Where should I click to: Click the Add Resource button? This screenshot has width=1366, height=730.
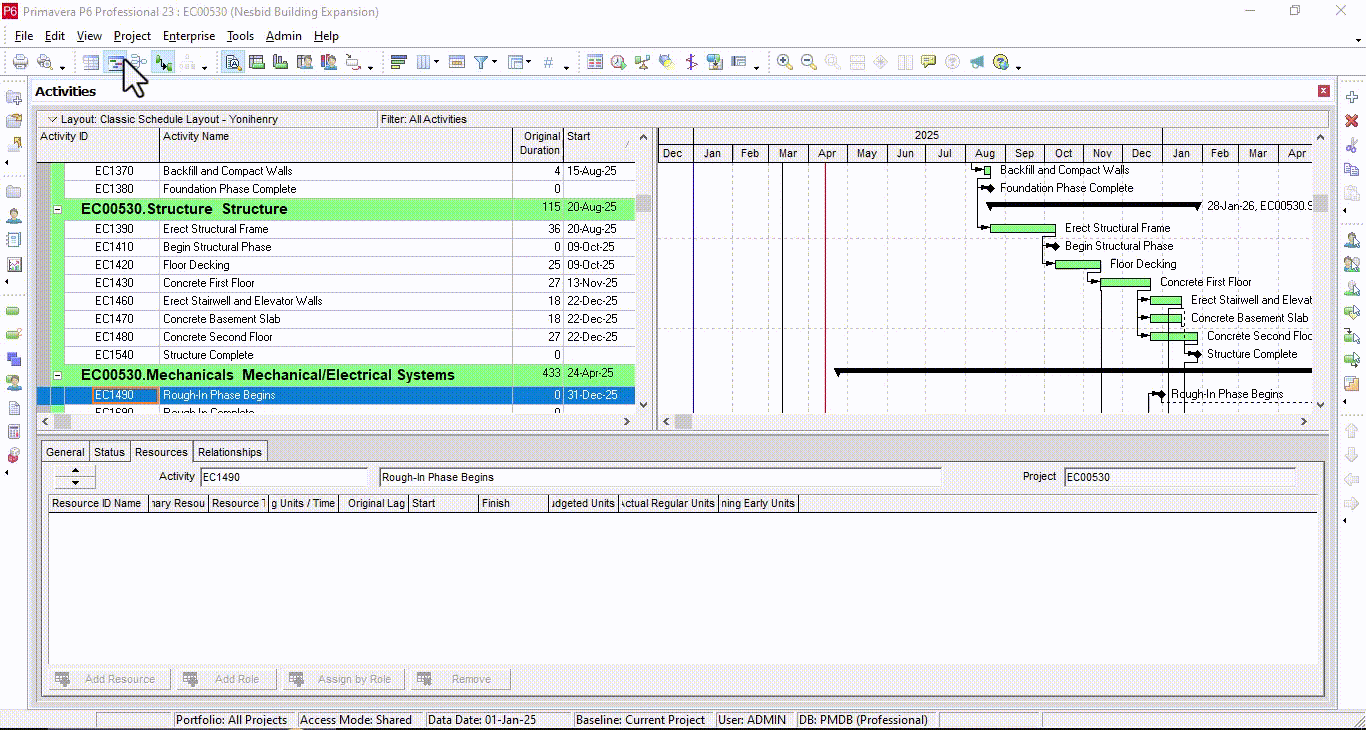pos(108,679)
